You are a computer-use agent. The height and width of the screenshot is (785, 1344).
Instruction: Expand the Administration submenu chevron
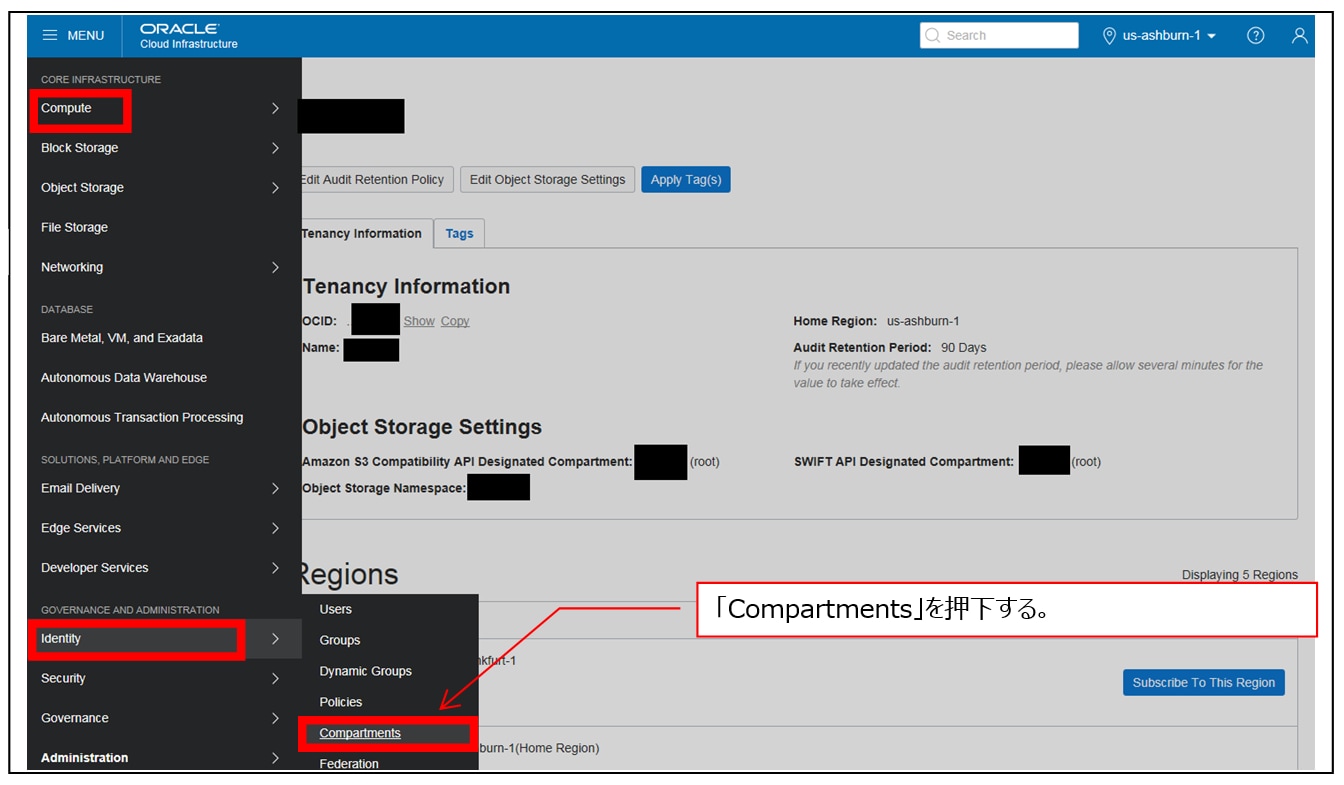click(x=275, y=758)
